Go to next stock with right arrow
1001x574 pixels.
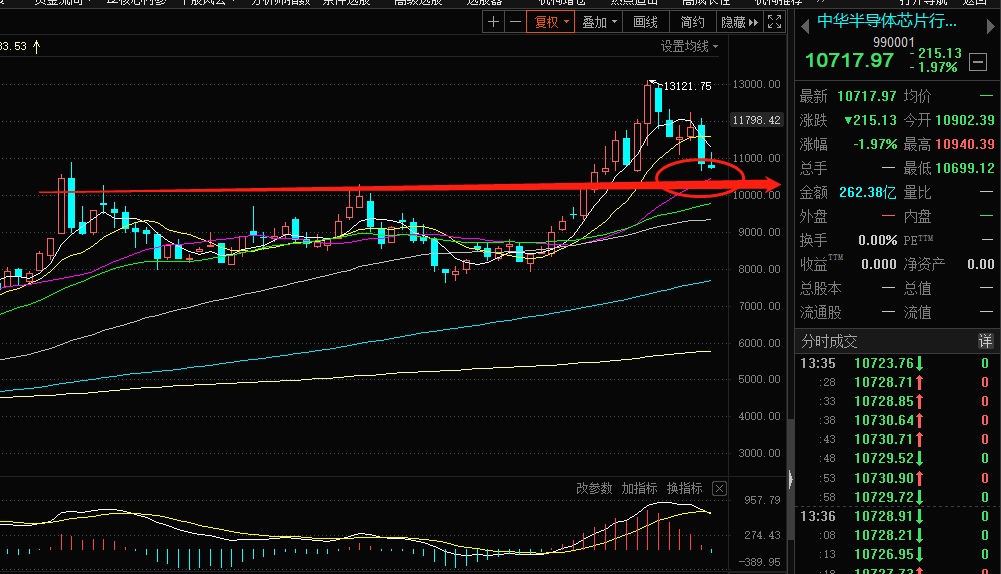point(990,26)
